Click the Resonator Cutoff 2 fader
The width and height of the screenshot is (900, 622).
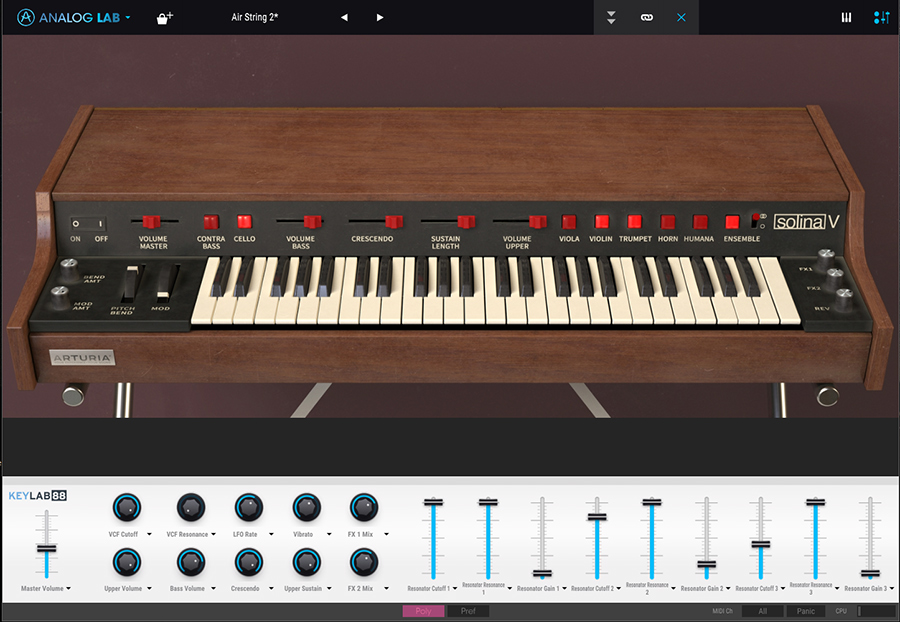597,517
